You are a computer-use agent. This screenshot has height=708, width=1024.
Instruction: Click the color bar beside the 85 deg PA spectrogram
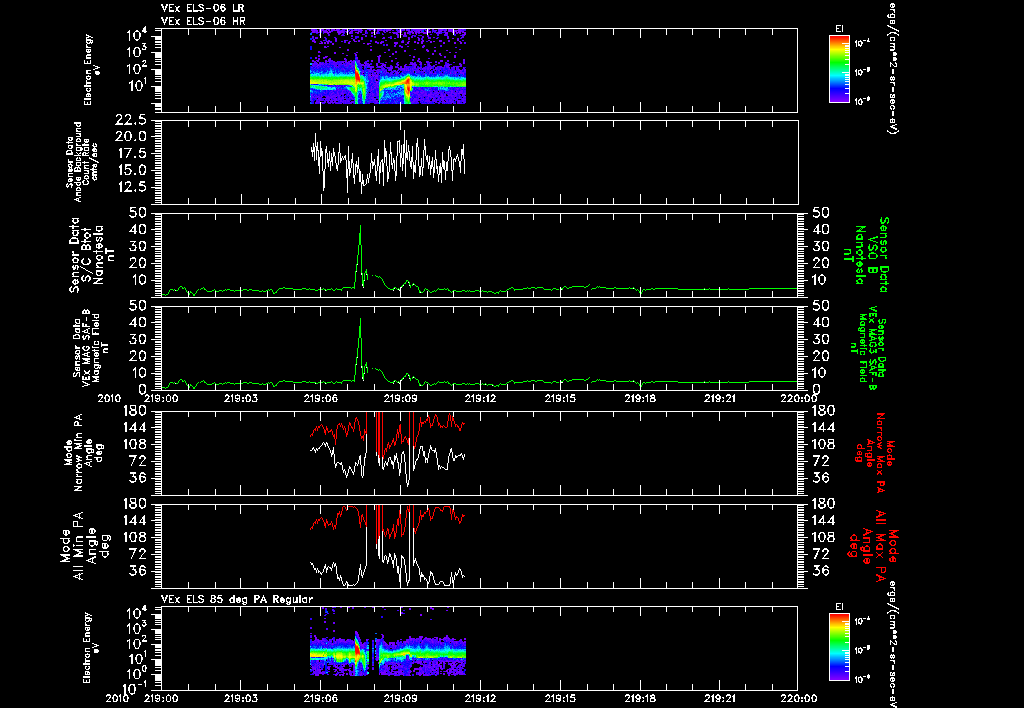pos(839,647)
